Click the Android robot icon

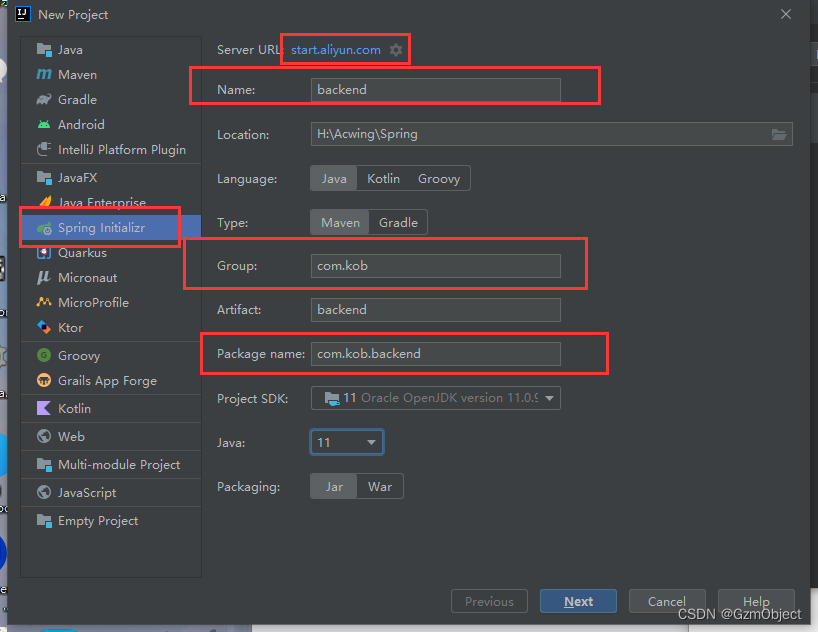coord(44,125)
